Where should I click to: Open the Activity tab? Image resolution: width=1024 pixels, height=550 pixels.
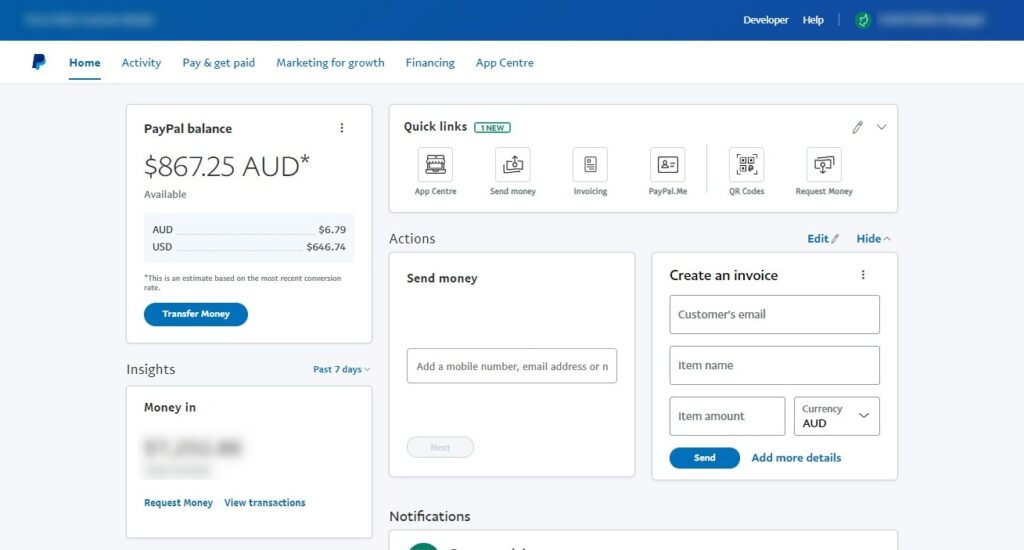(141, 63)
